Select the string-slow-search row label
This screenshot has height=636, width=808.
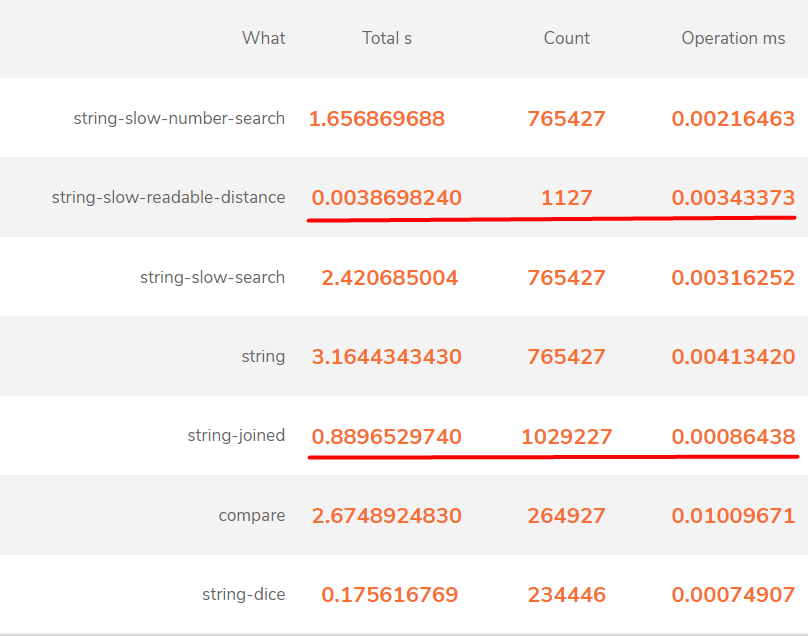(212, 277)
